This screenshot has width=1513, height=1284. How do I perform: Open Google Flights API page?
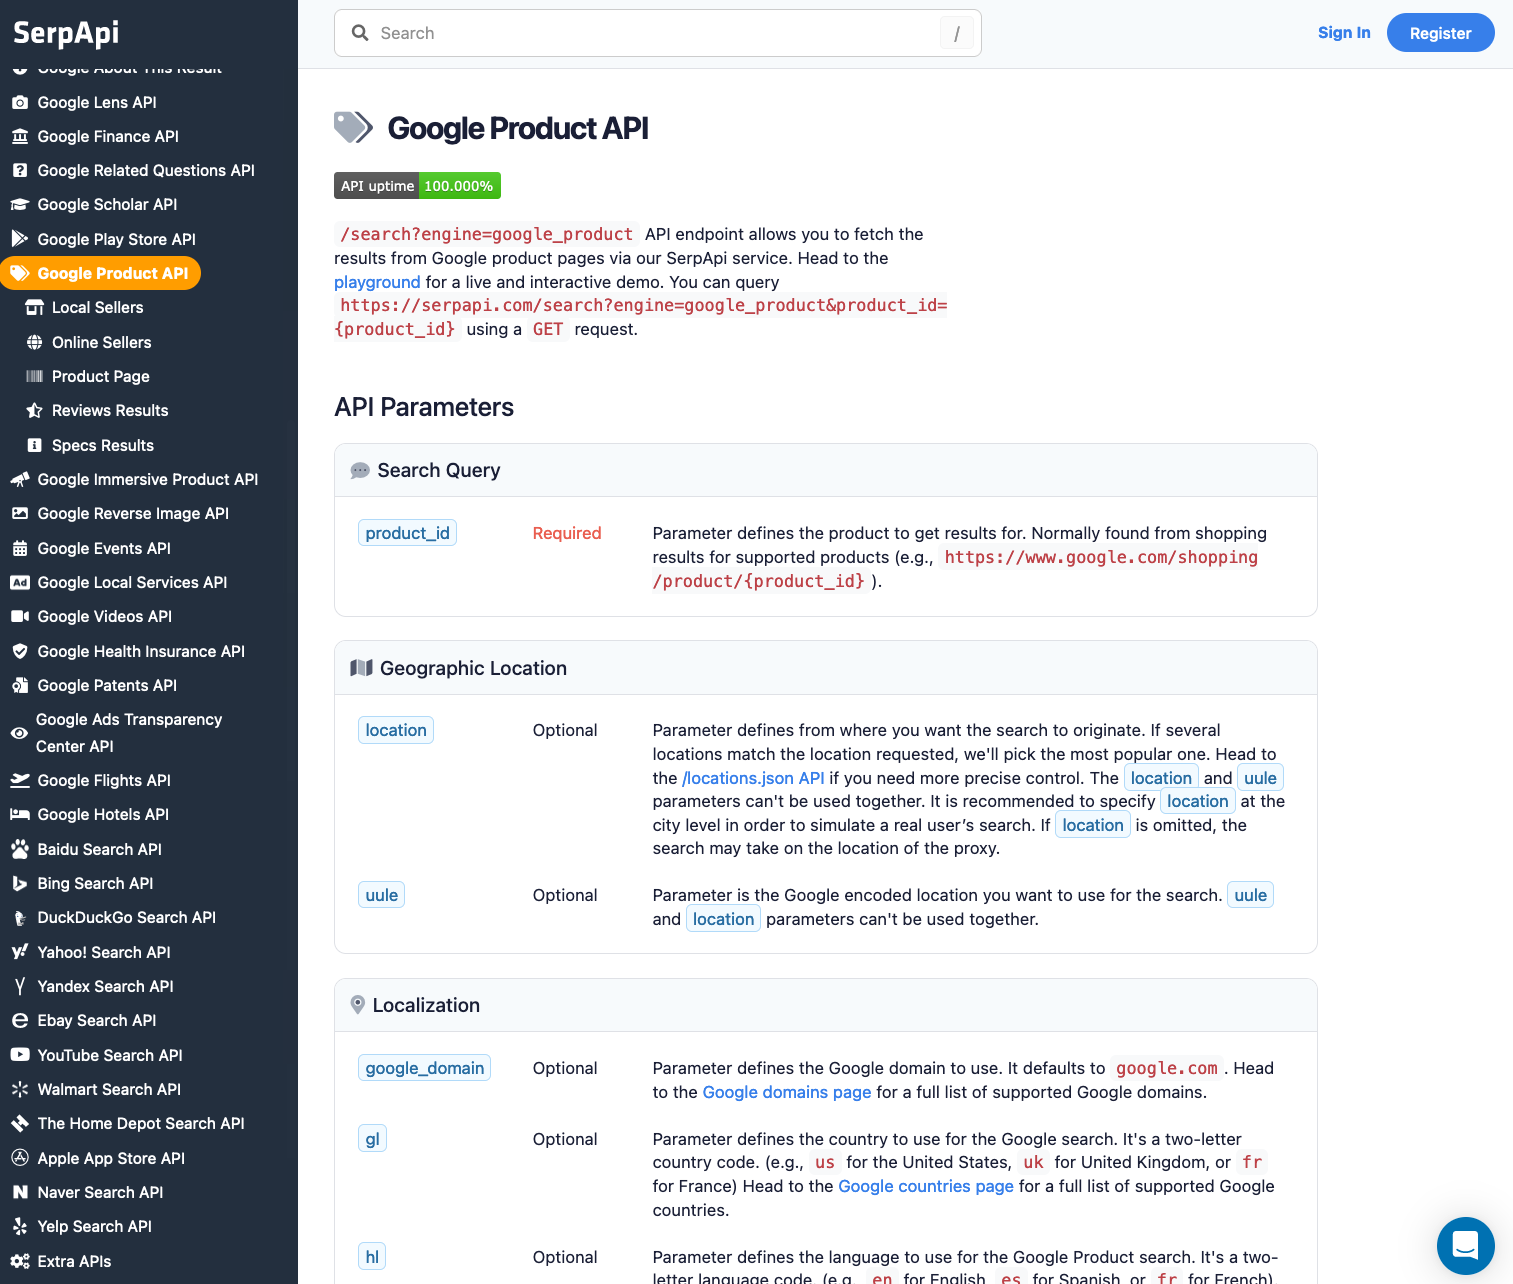pyautogui.click(x=104, y=780)
